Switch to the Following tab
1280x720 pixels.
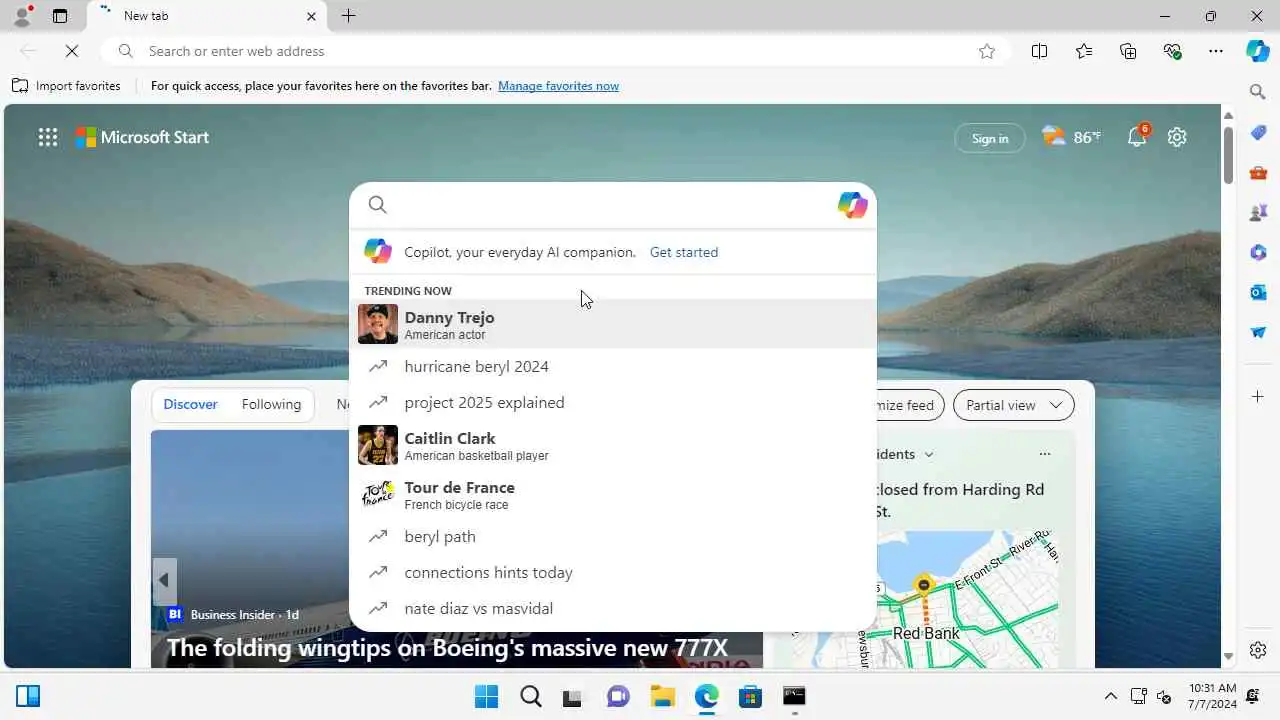click(271, 404)
